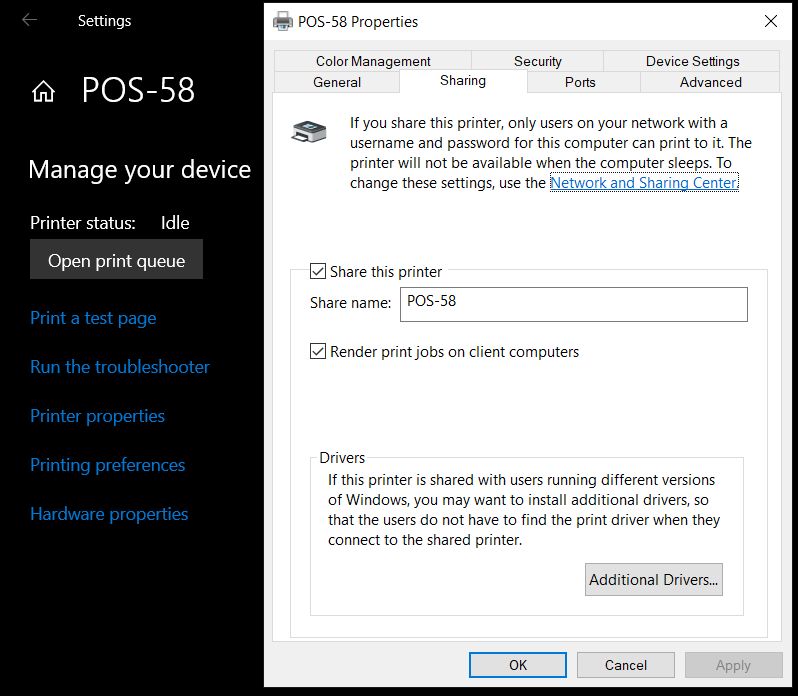The width and height of the screenshot is (798, 696).
Task: Run the troubleshooter link
Action: pyautogui.click(x=120, y=367)
